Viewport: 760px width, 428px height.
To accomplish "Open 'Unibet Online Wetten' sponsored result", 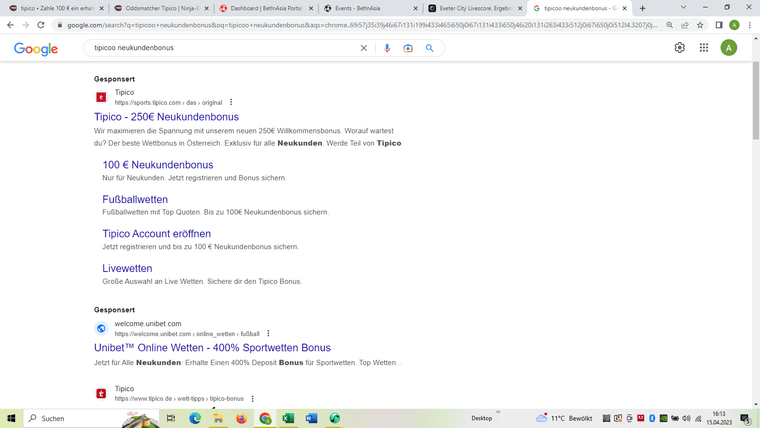I will 212,348.
